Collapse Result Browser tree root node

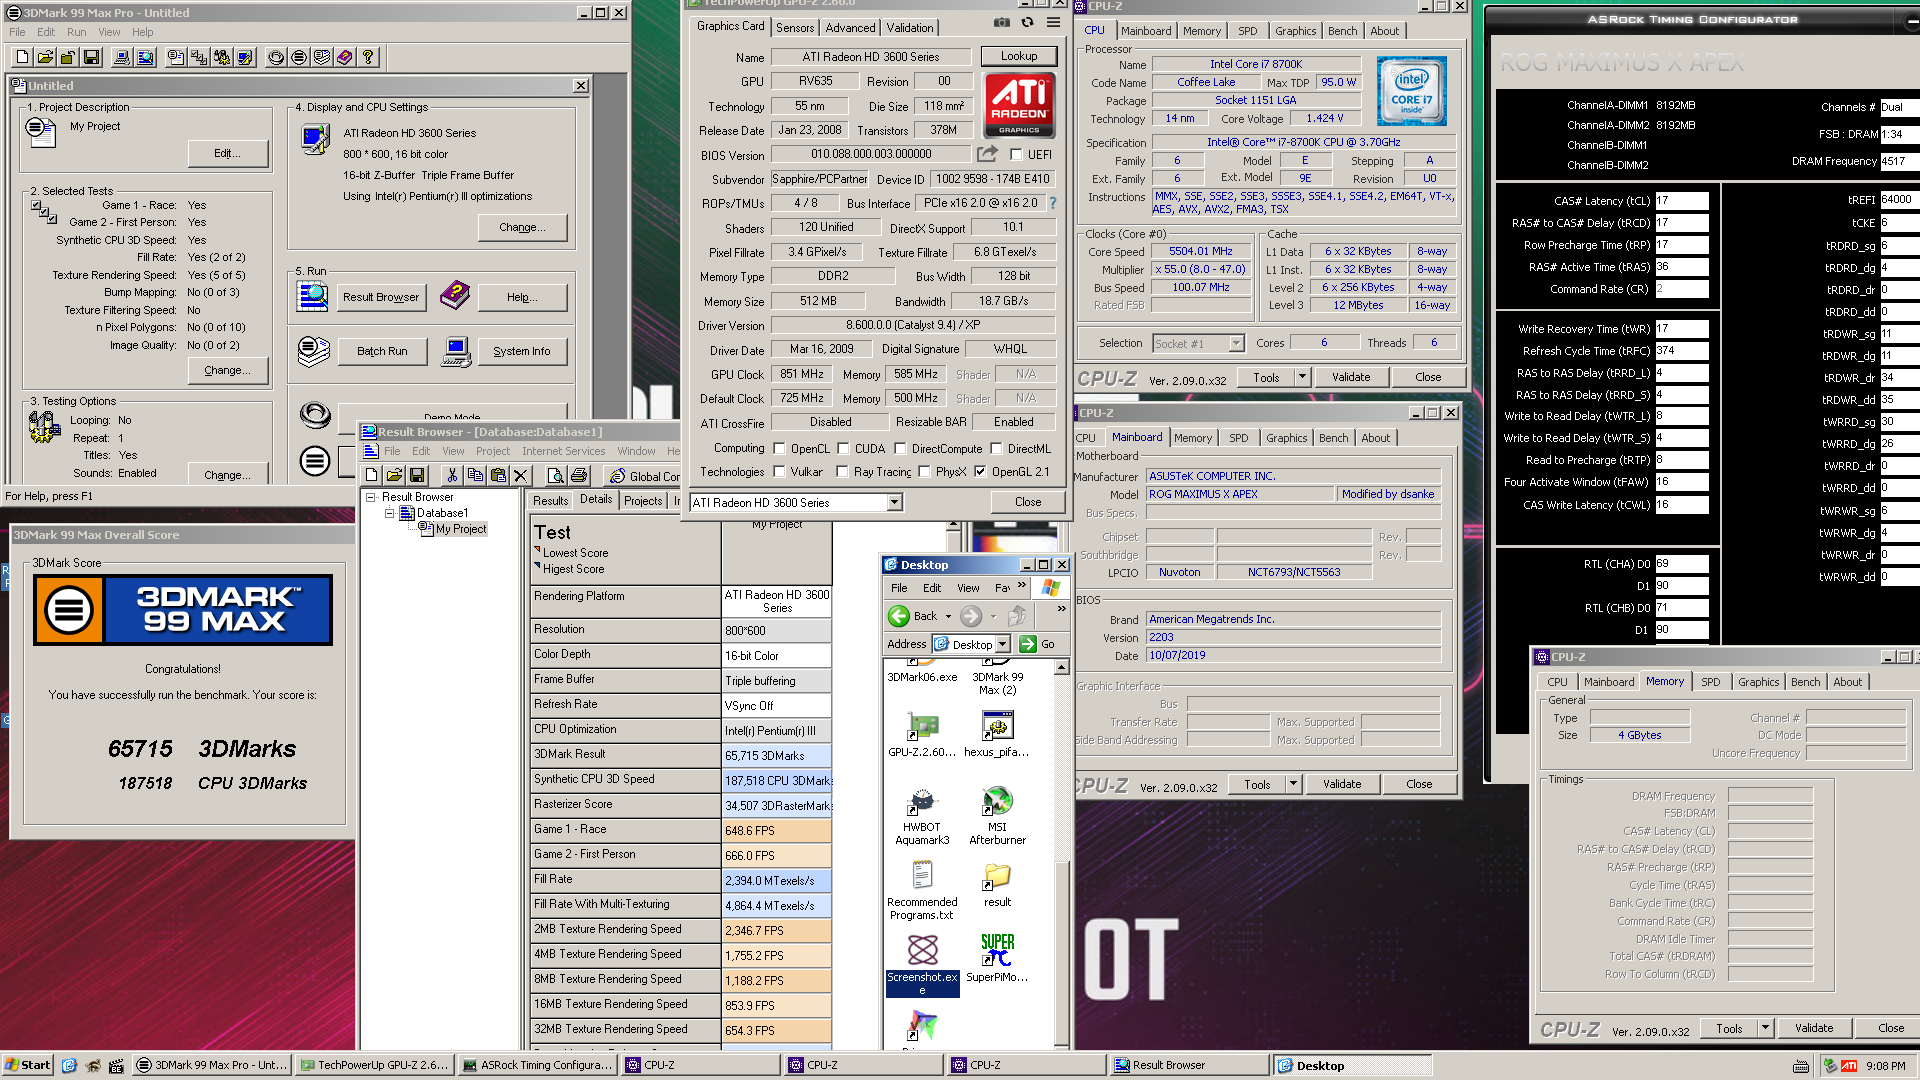point(371,497)
